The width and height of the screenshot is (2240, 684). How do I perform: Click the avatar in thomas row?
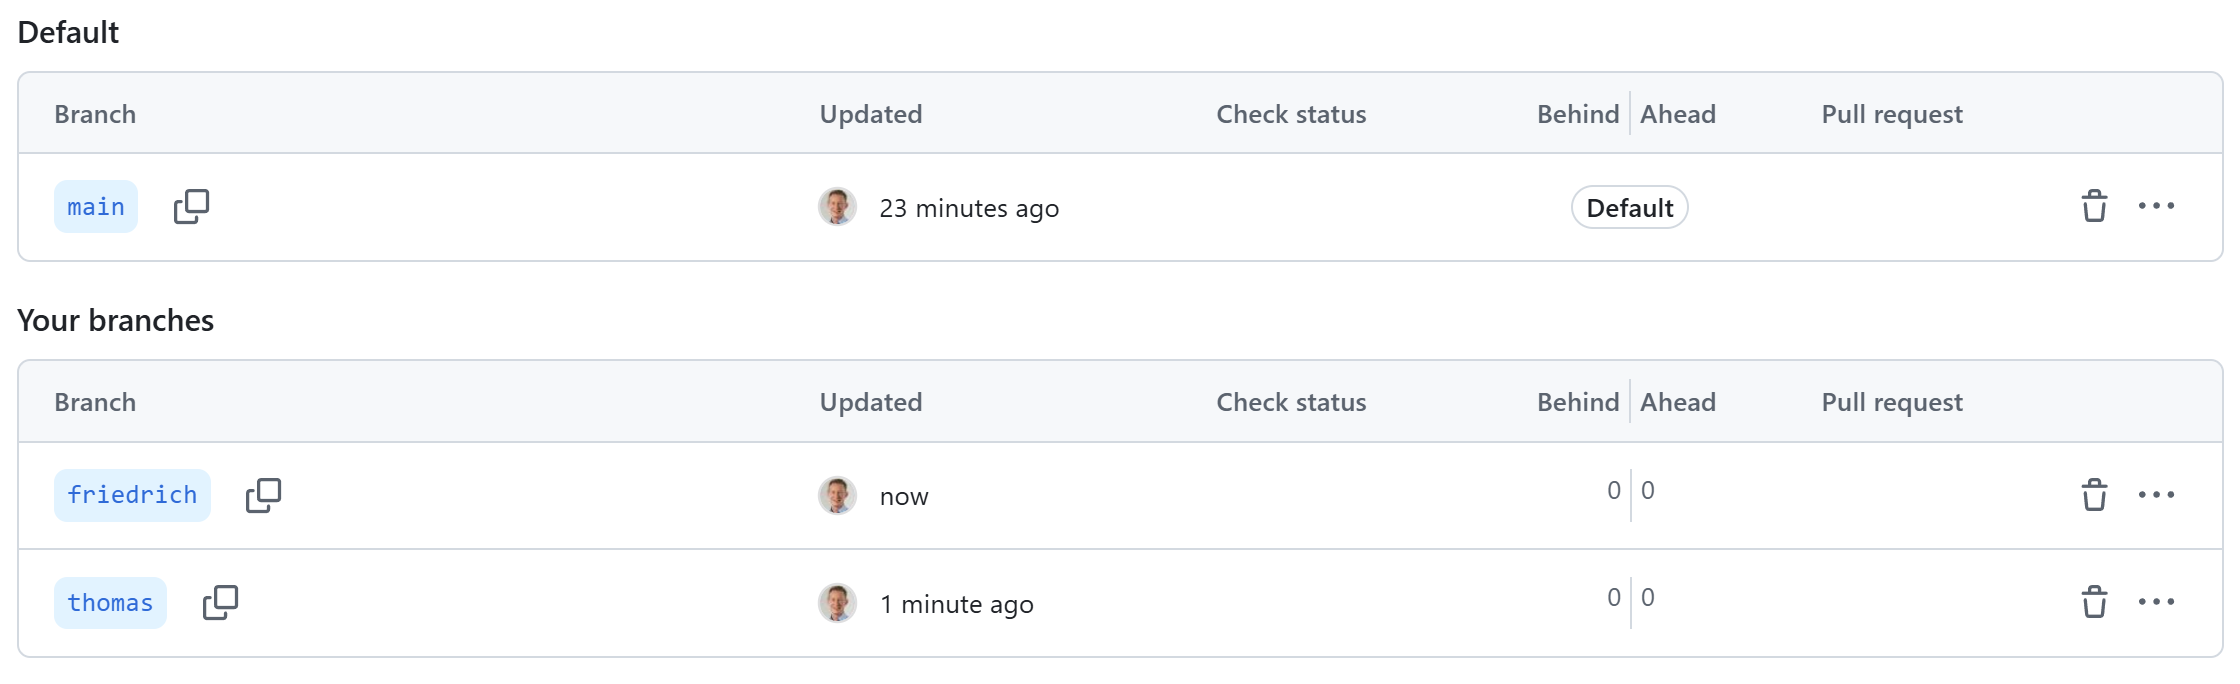click(x=837, y=603)
